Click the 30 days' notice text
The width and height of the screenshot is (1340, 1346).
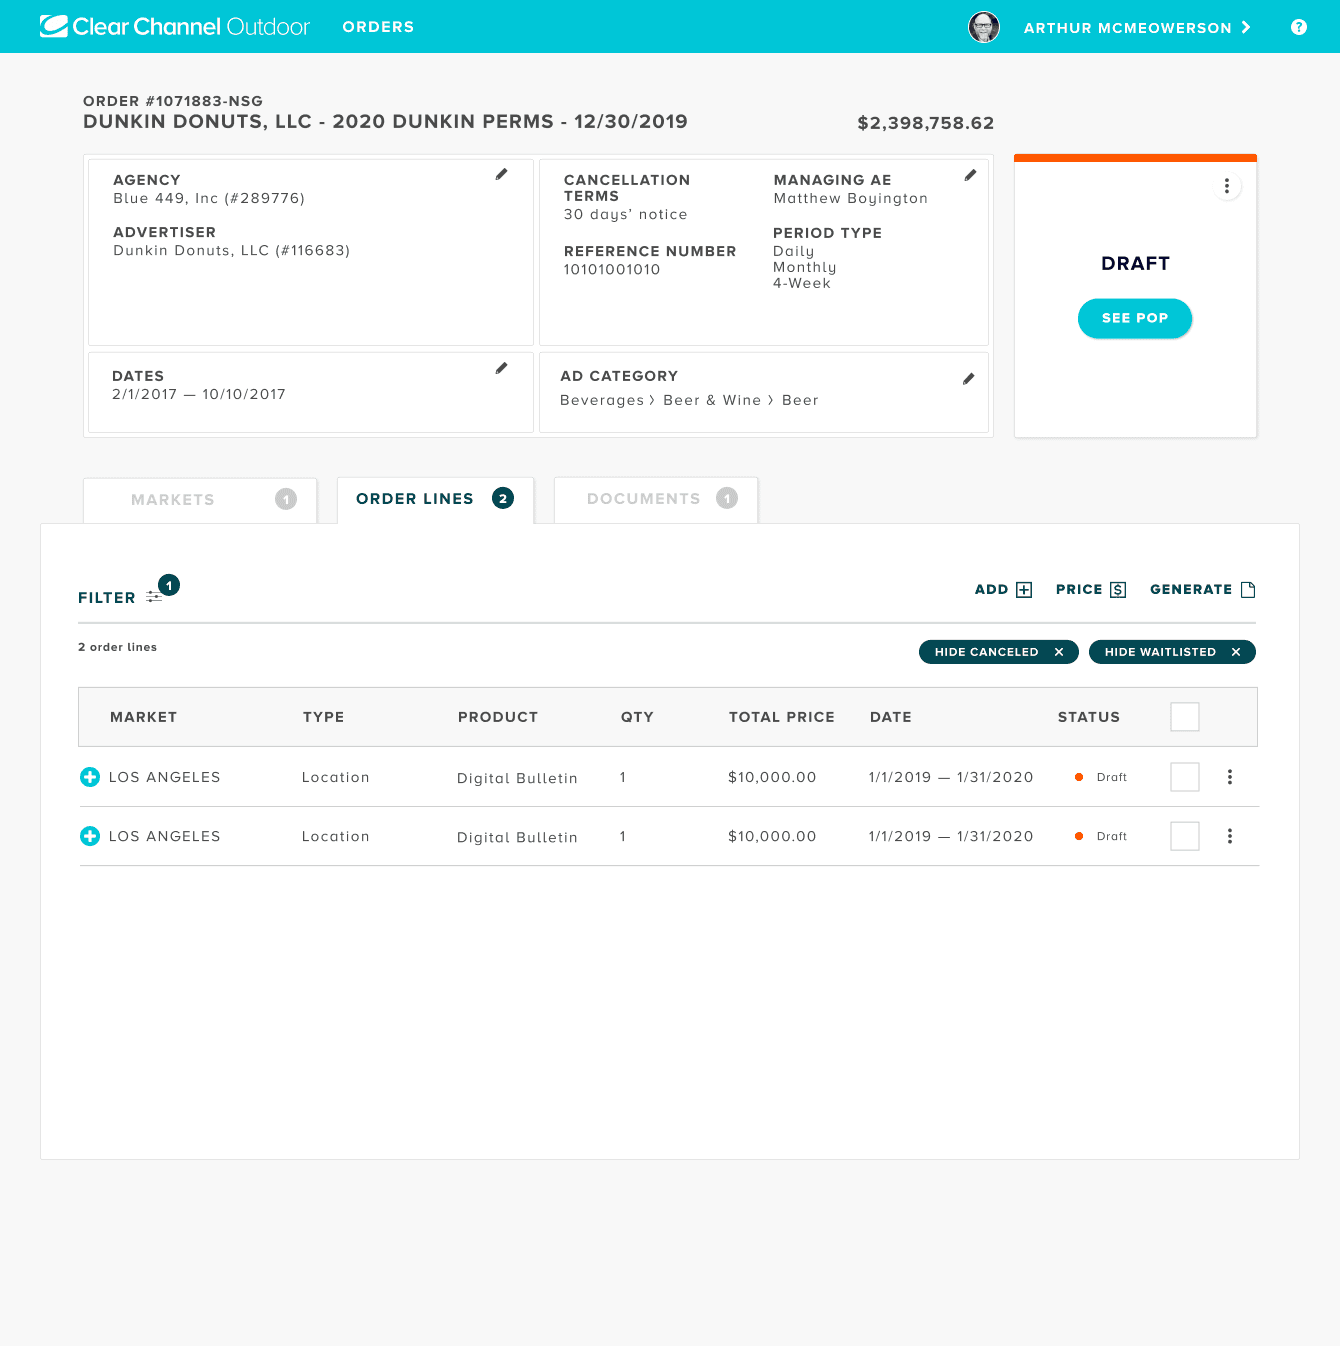[626, 215]
